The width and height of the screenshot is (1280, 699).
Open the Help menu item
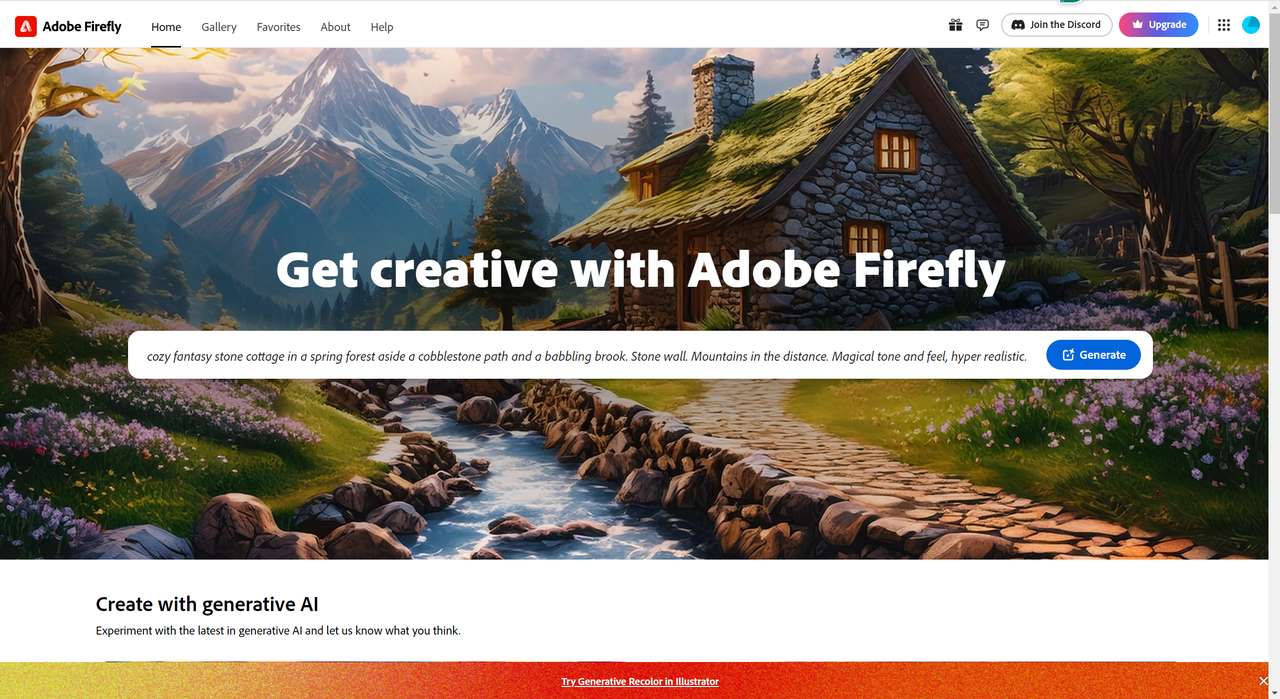click(382, 27)
